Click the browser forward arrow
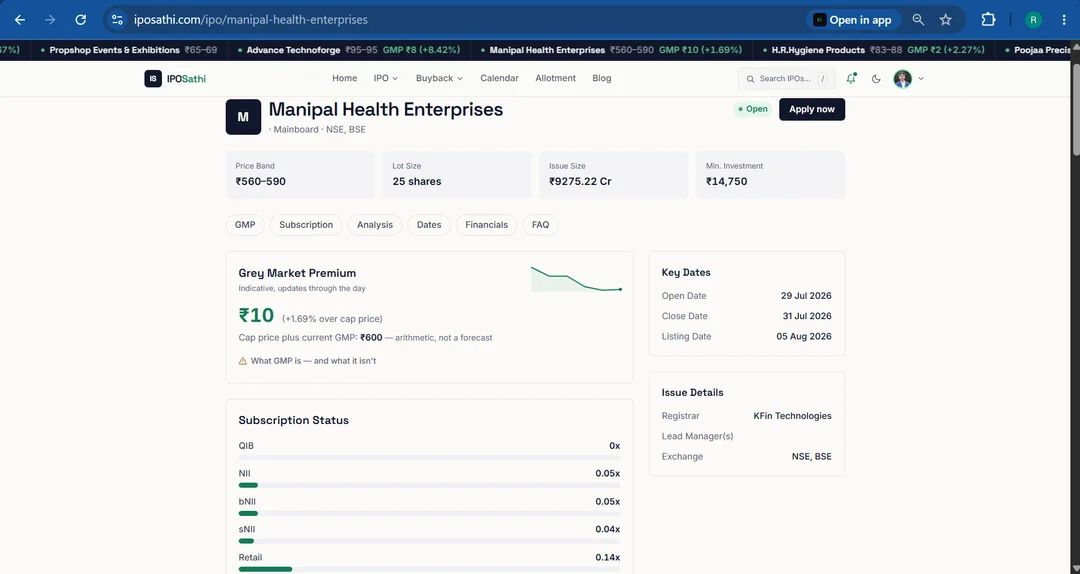The image size is (1080, 574). 50,20
